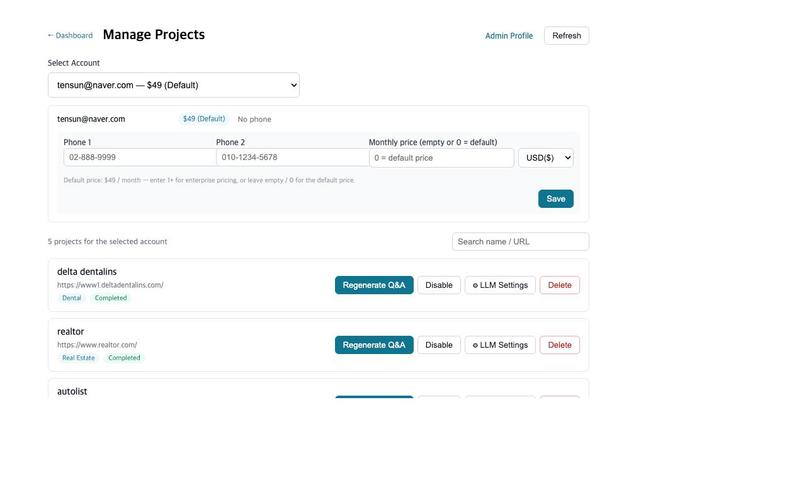The width and height of the screenshot is (806, 504).
Task: Focus the Phone 1 input field
Action: coord(140,157)
